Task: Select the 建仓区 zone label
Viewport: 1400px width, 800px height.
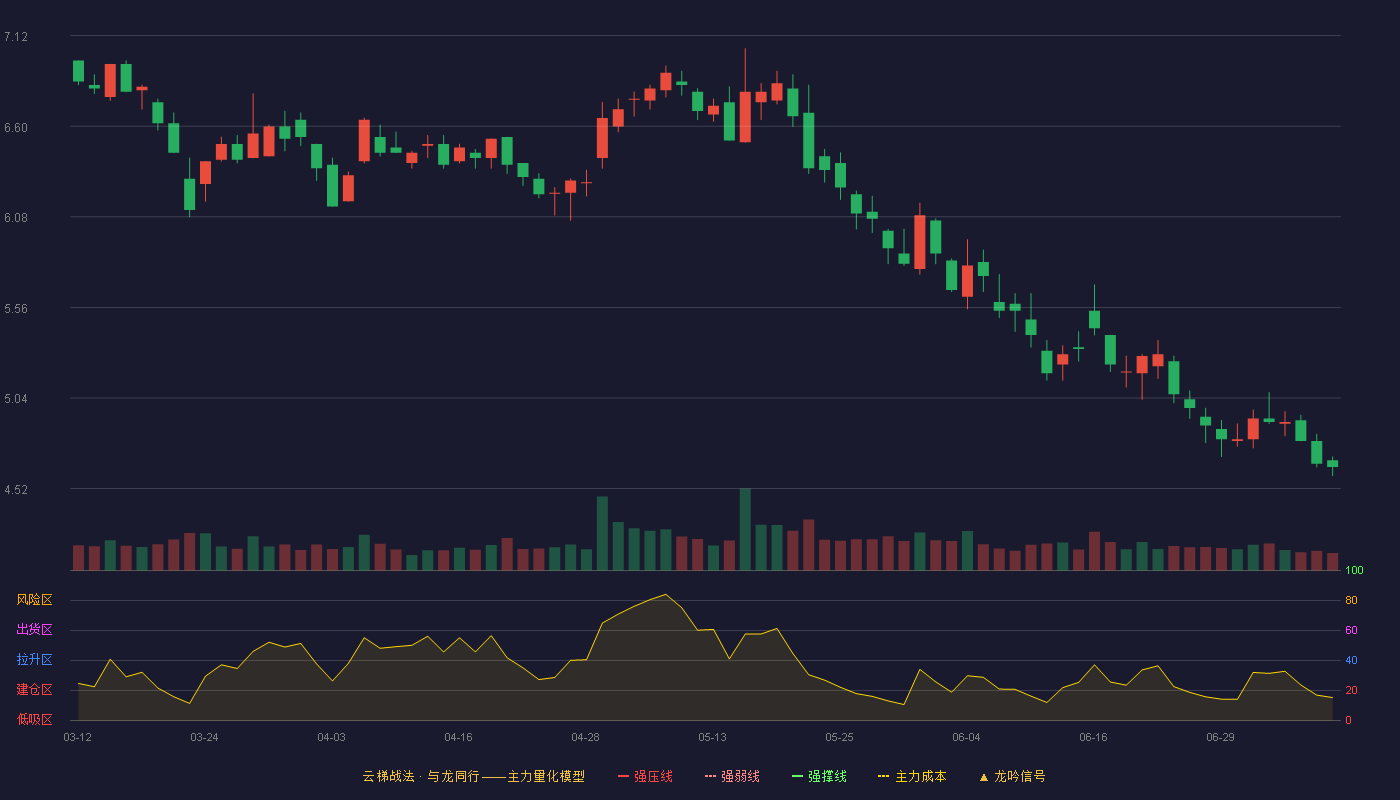Action: 35,690
